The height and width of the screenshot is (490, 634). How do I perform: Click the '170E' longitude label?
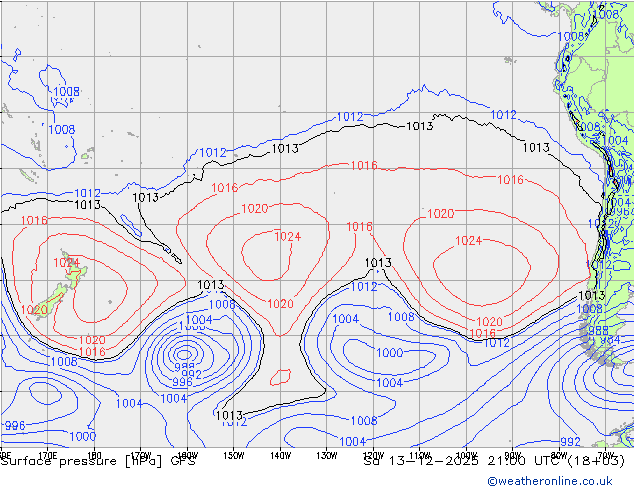pyautogui.click(x=47, y=456)
